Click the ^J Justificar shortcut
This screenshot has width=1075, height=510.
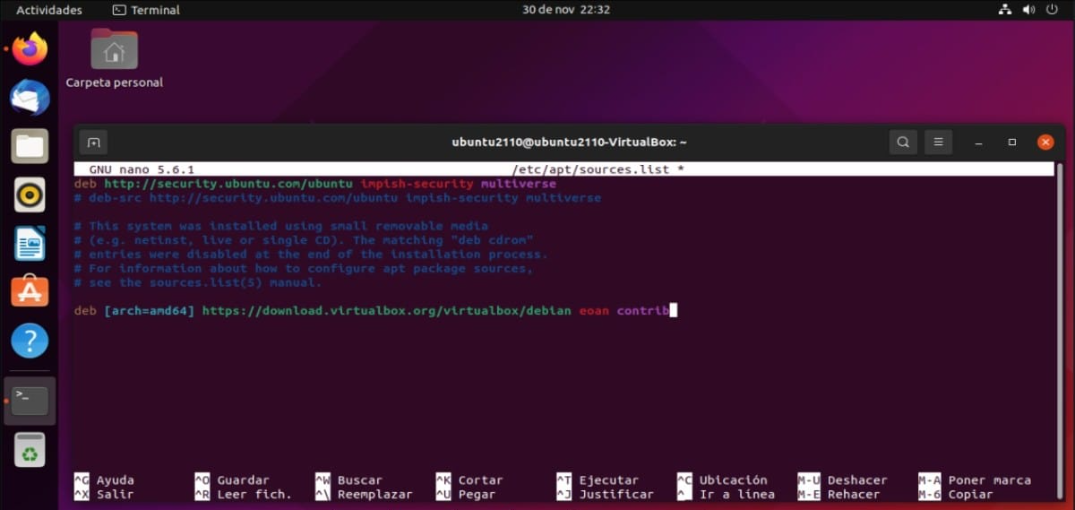click(x=605, y=494)
